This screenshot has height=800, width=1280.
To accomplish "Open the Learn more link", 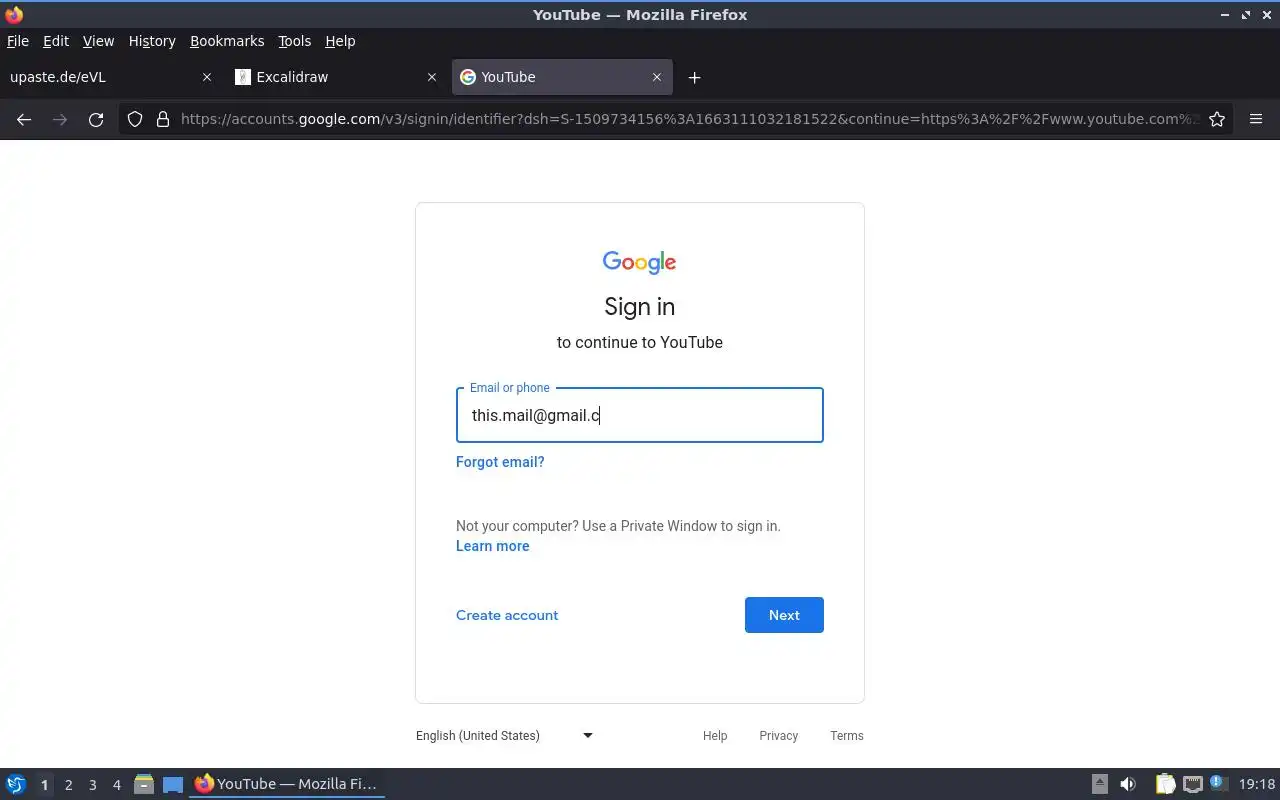I will click(x=492, y=546).
